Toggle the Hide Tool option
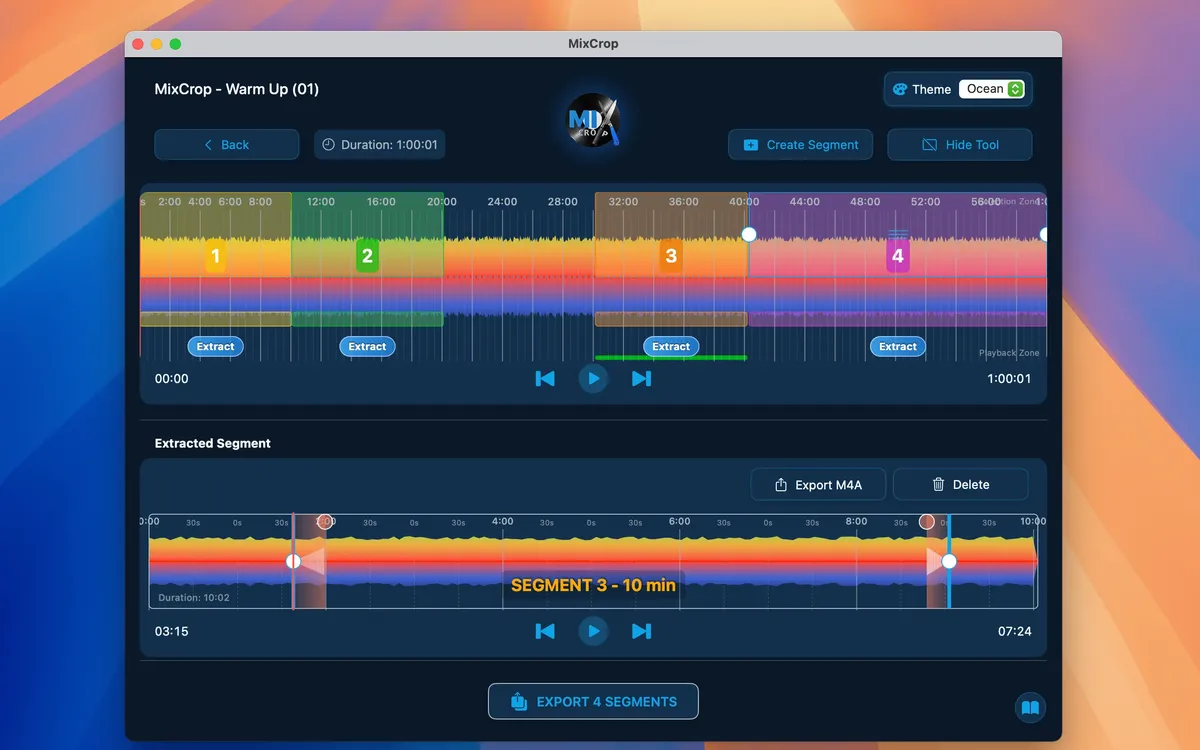Image resolution: width=1200 pixels, height=750 pixels. point(959,144)
